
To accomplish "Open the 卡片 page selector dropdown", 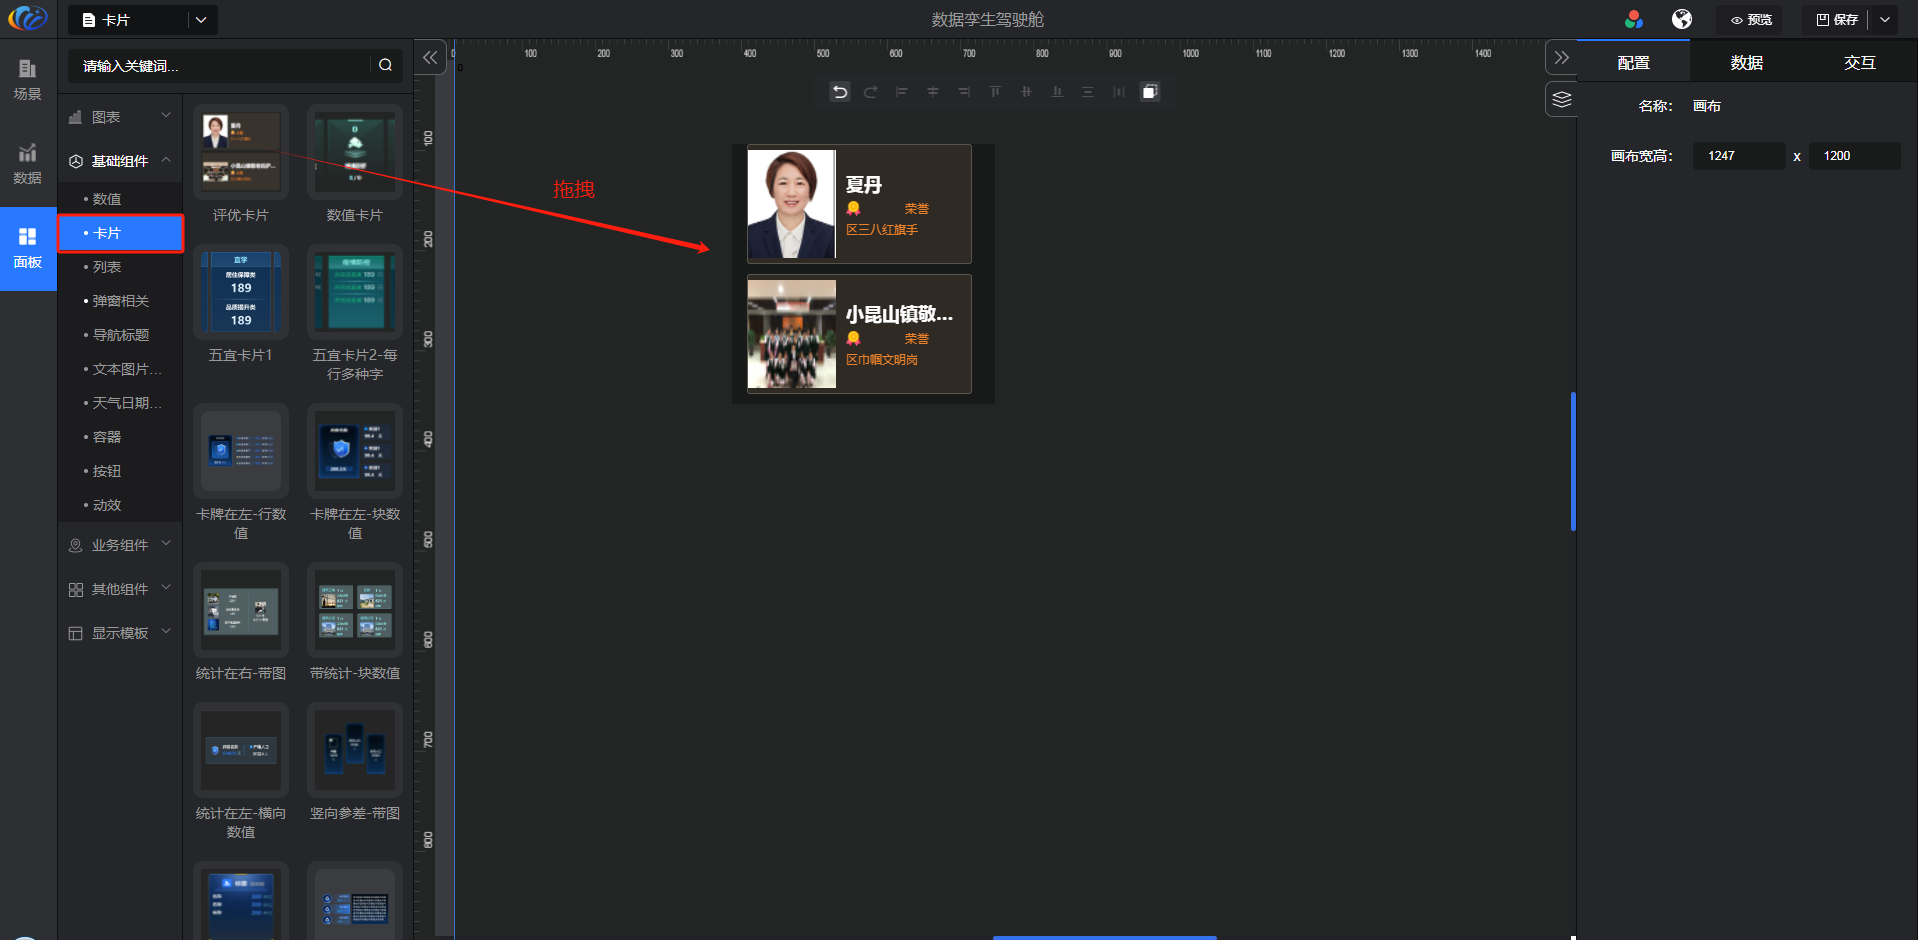I will pos(201,20).
